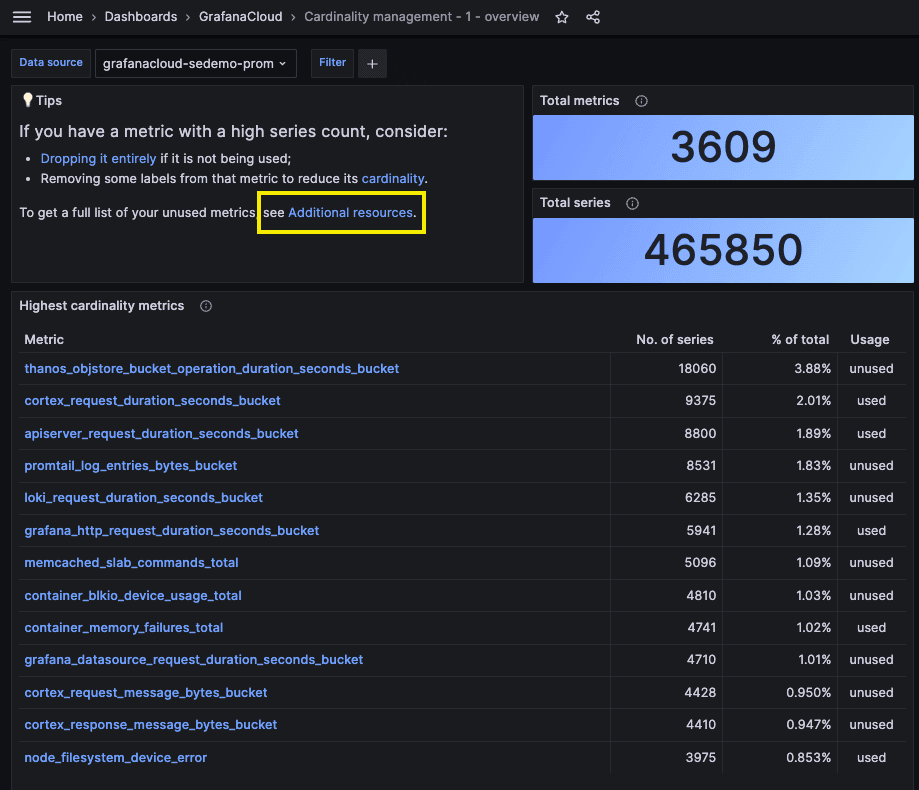Screen dimensions: 919x790
Task: Click the Total series gauge panel
Action: 722,251
